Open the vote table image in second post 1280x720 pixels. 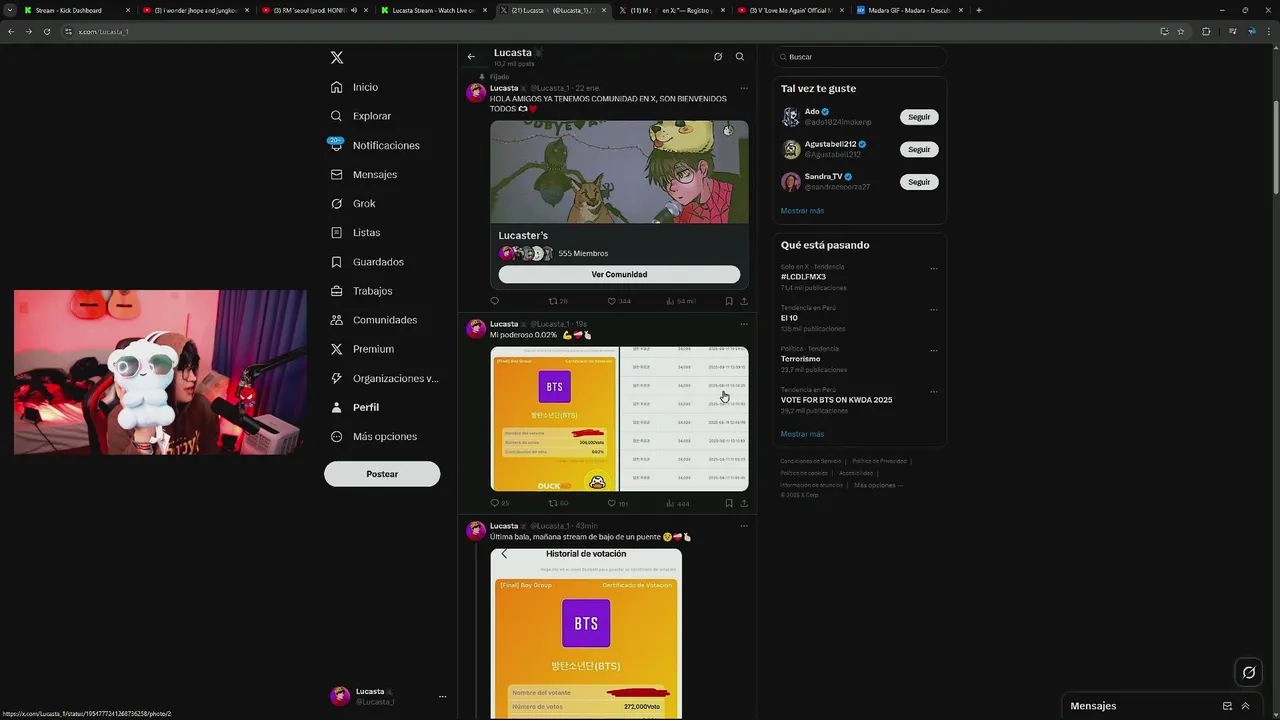tap(684, 419)
